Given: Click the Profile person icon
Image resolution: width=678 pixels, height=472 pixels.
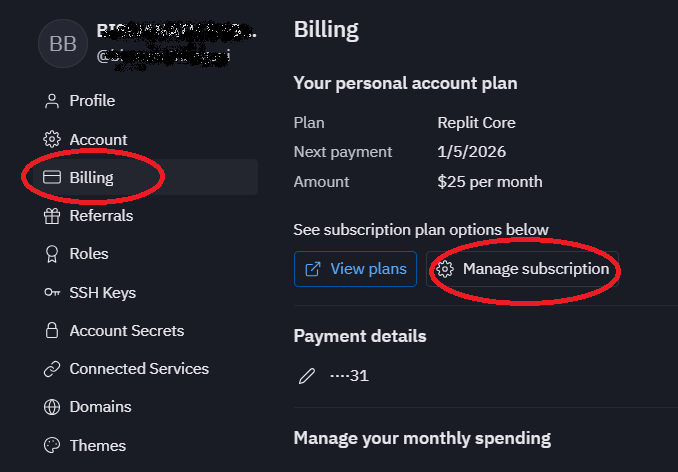Looking at the screenshot, I should coord(52,101).
